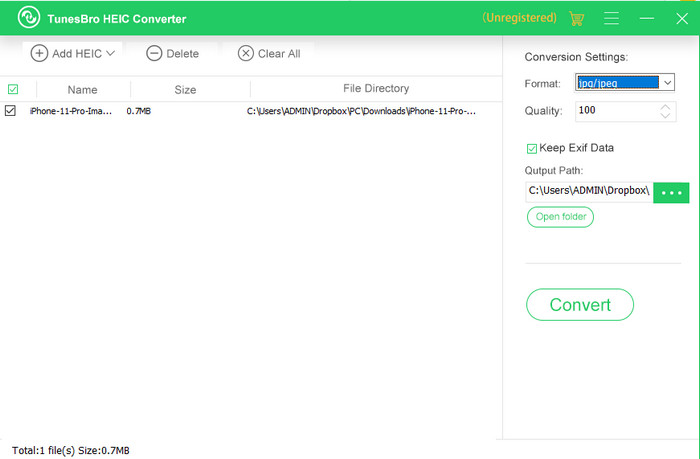Sort by the Size column header
700x459 pixels.
coord(185,90)
